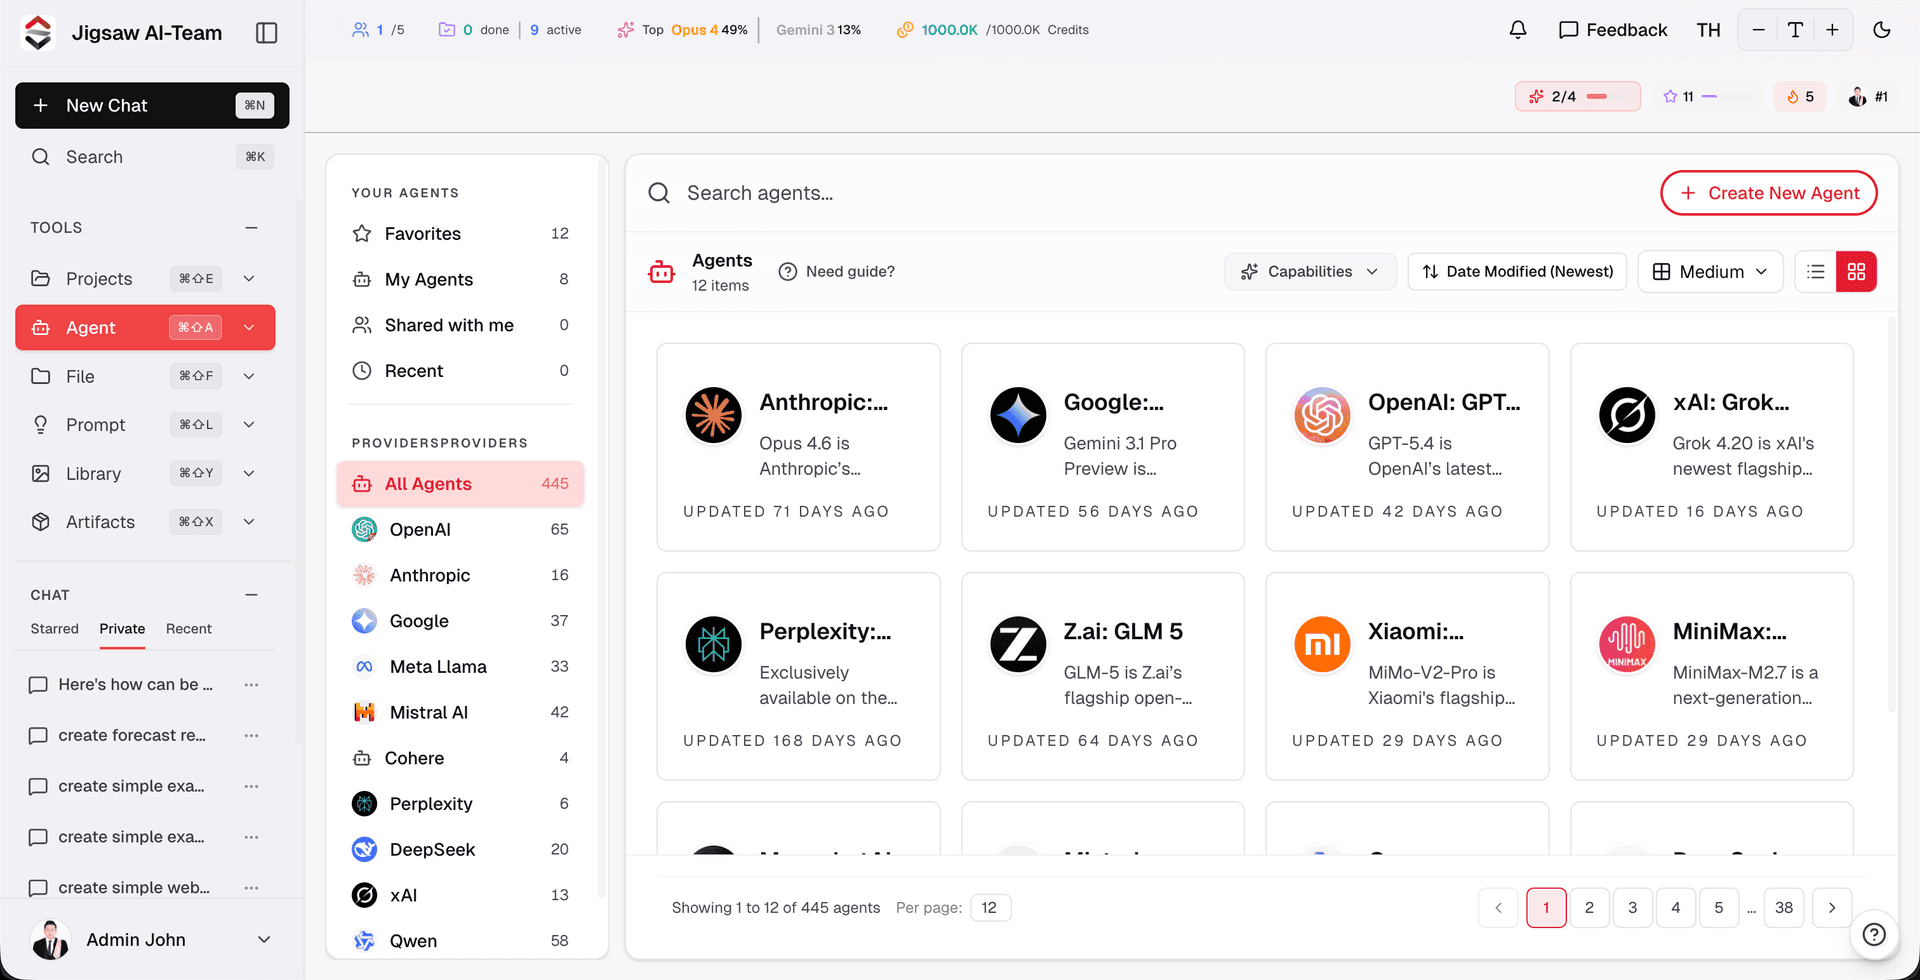Open Admin John account menu

click(x=152, y=940)
